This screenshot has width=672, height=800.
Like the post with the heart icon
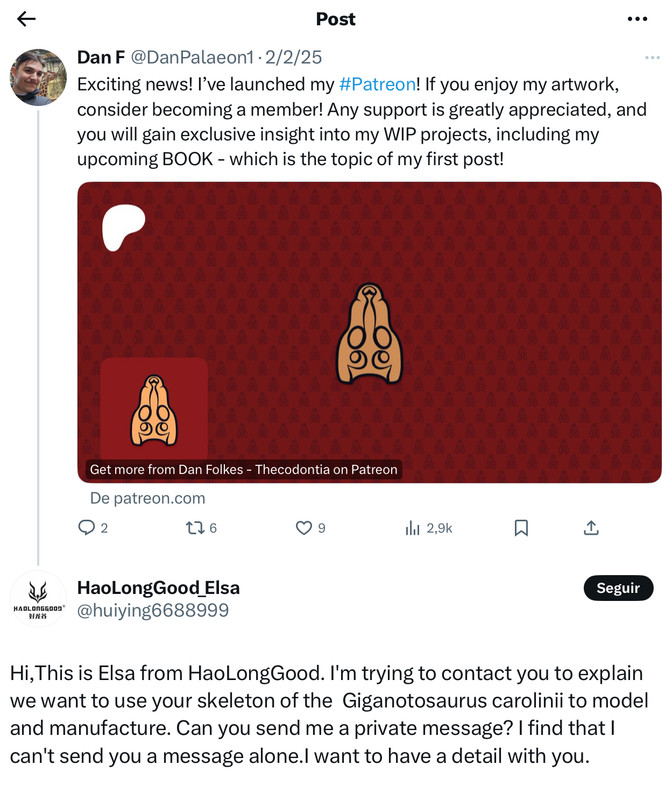pos(304,528)
